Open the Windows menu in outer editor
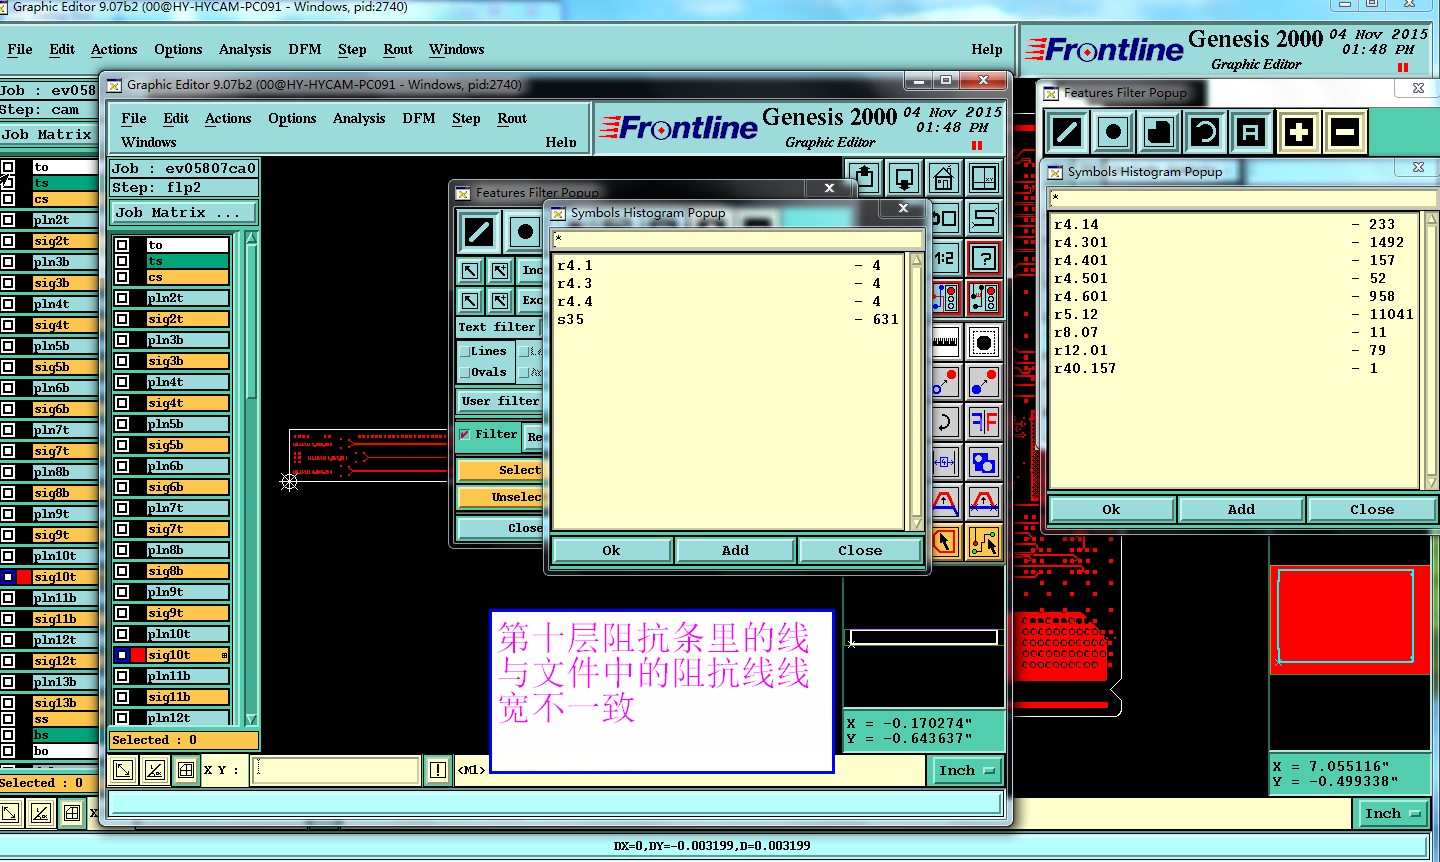 coord(457,49)
